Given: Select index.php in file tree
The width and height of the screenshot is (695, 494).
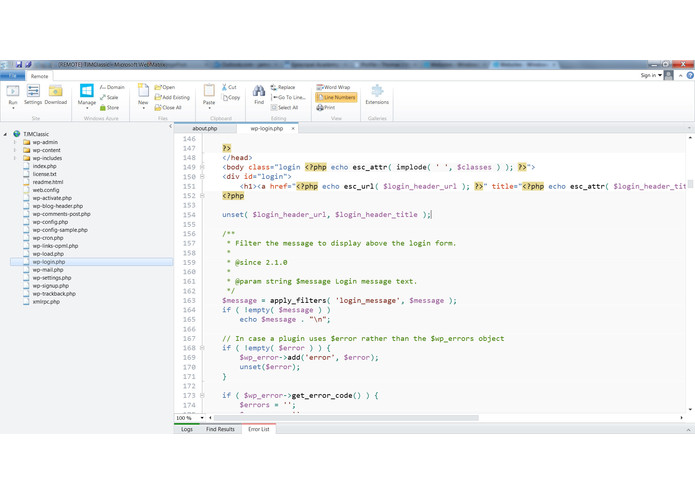Looking at the screenshot, I should coord(44,167).
